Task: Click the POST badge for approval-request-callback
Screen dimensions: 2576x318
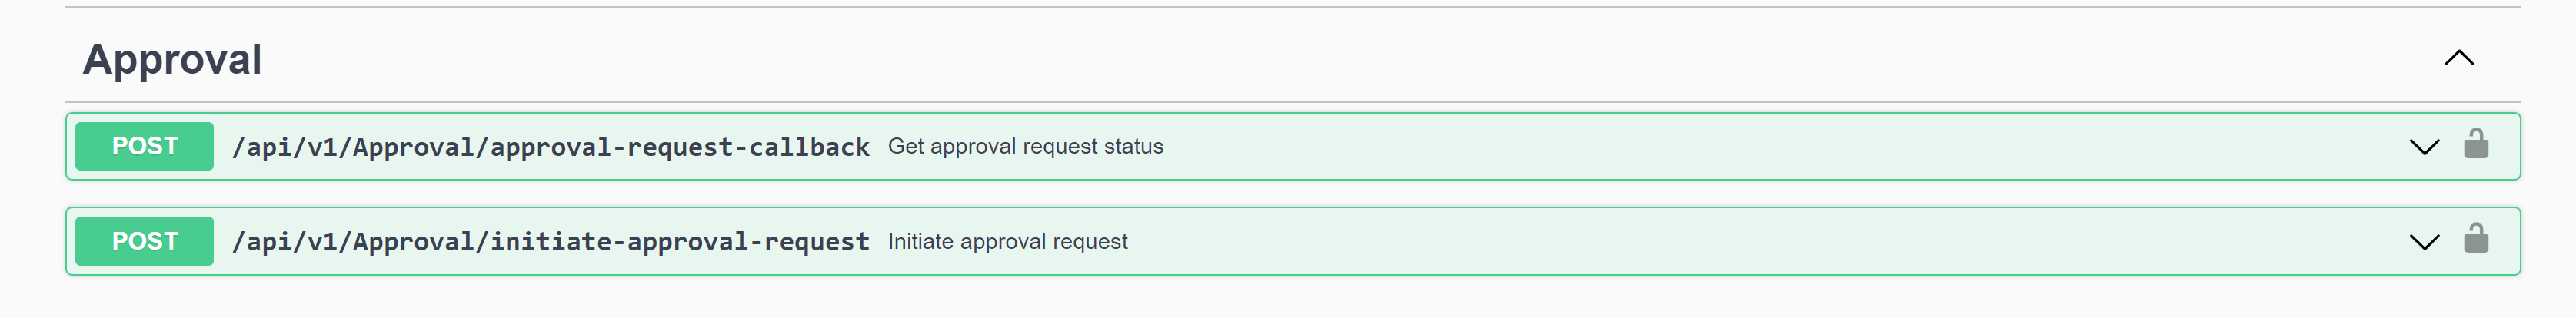Action: click(x=144, y=146)
